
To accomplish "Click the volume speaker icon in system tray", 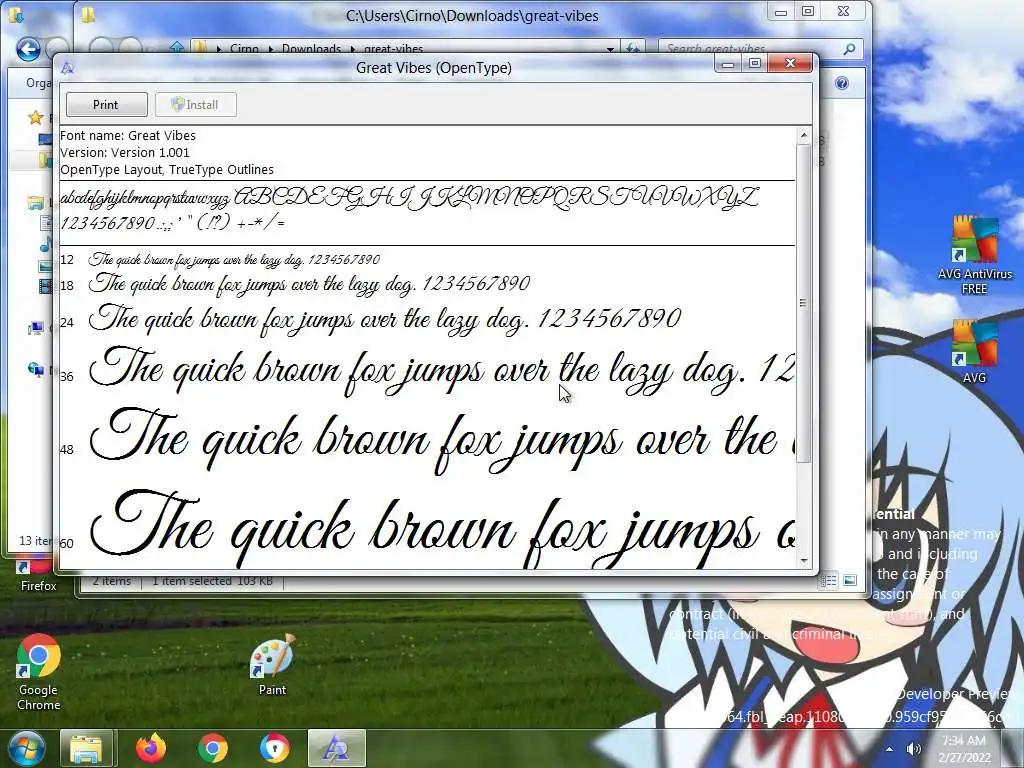I will pos(914,749).
